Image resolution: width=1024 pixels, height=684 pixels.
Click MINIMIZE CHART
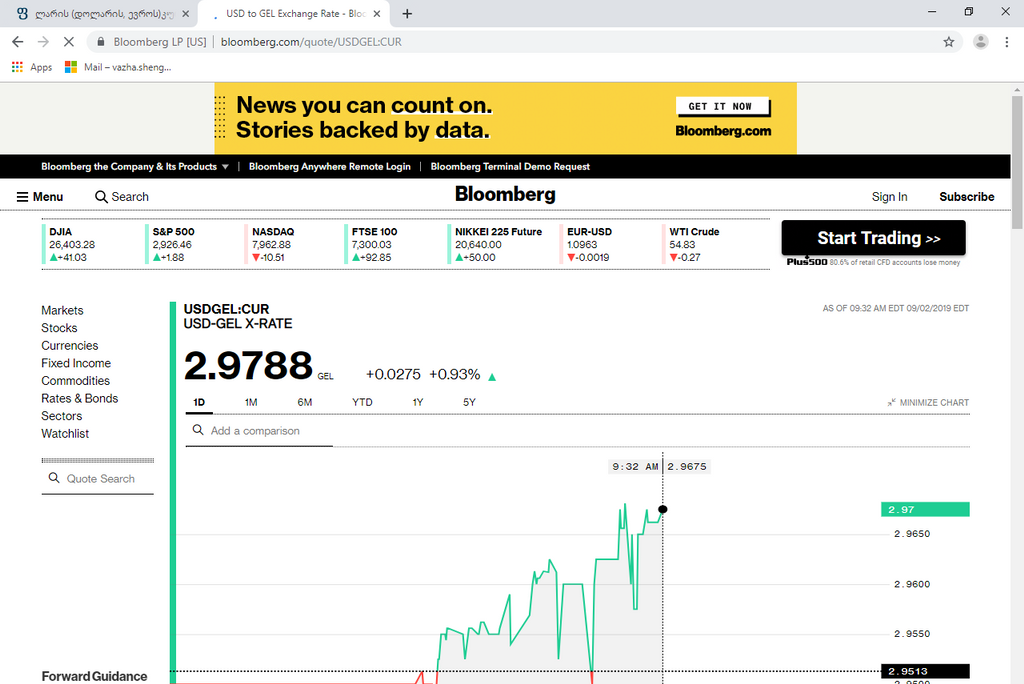click(928, 402)
